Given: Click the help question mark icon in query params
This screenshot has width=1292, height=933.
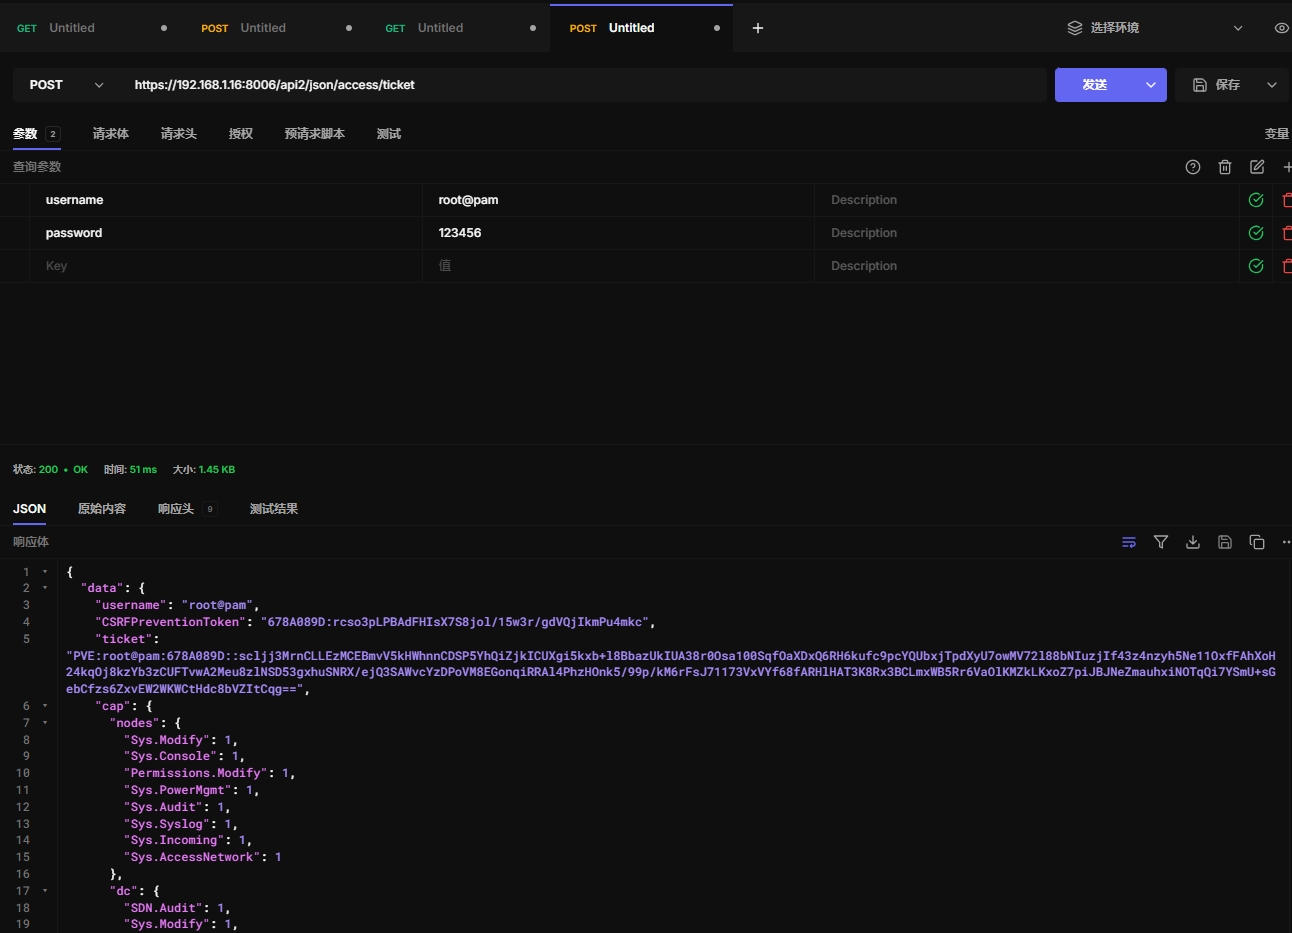Looking at the screenshot, I should coord(1192,167).
